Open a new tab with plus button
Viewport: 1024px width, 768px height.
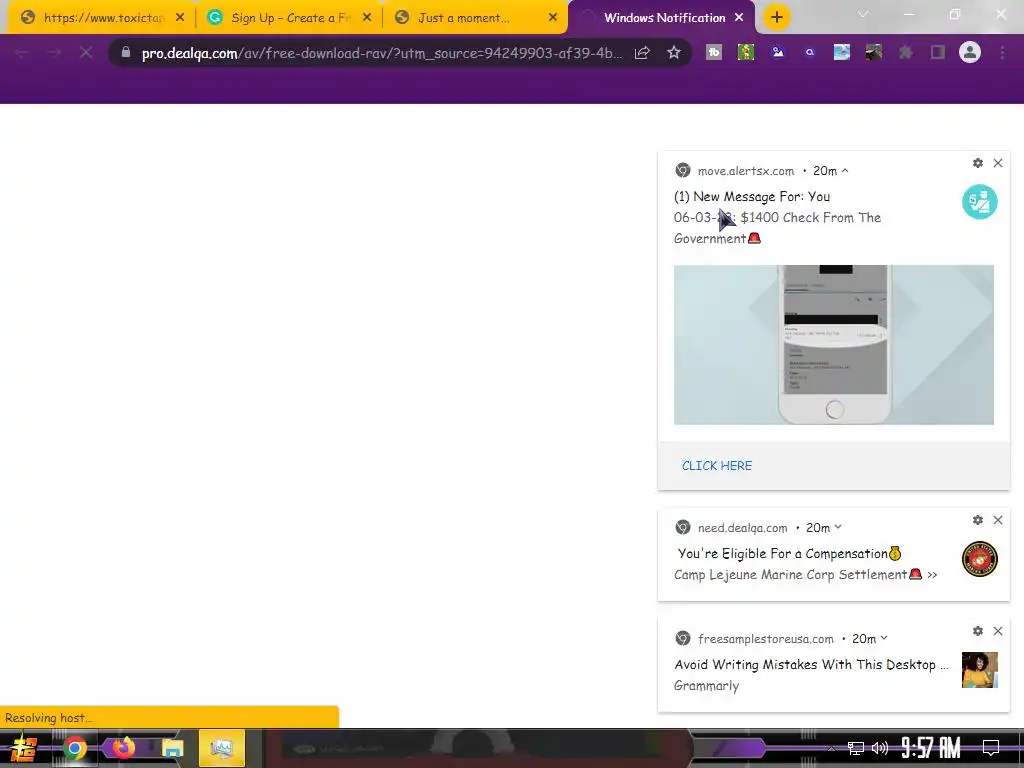(776, 18)
